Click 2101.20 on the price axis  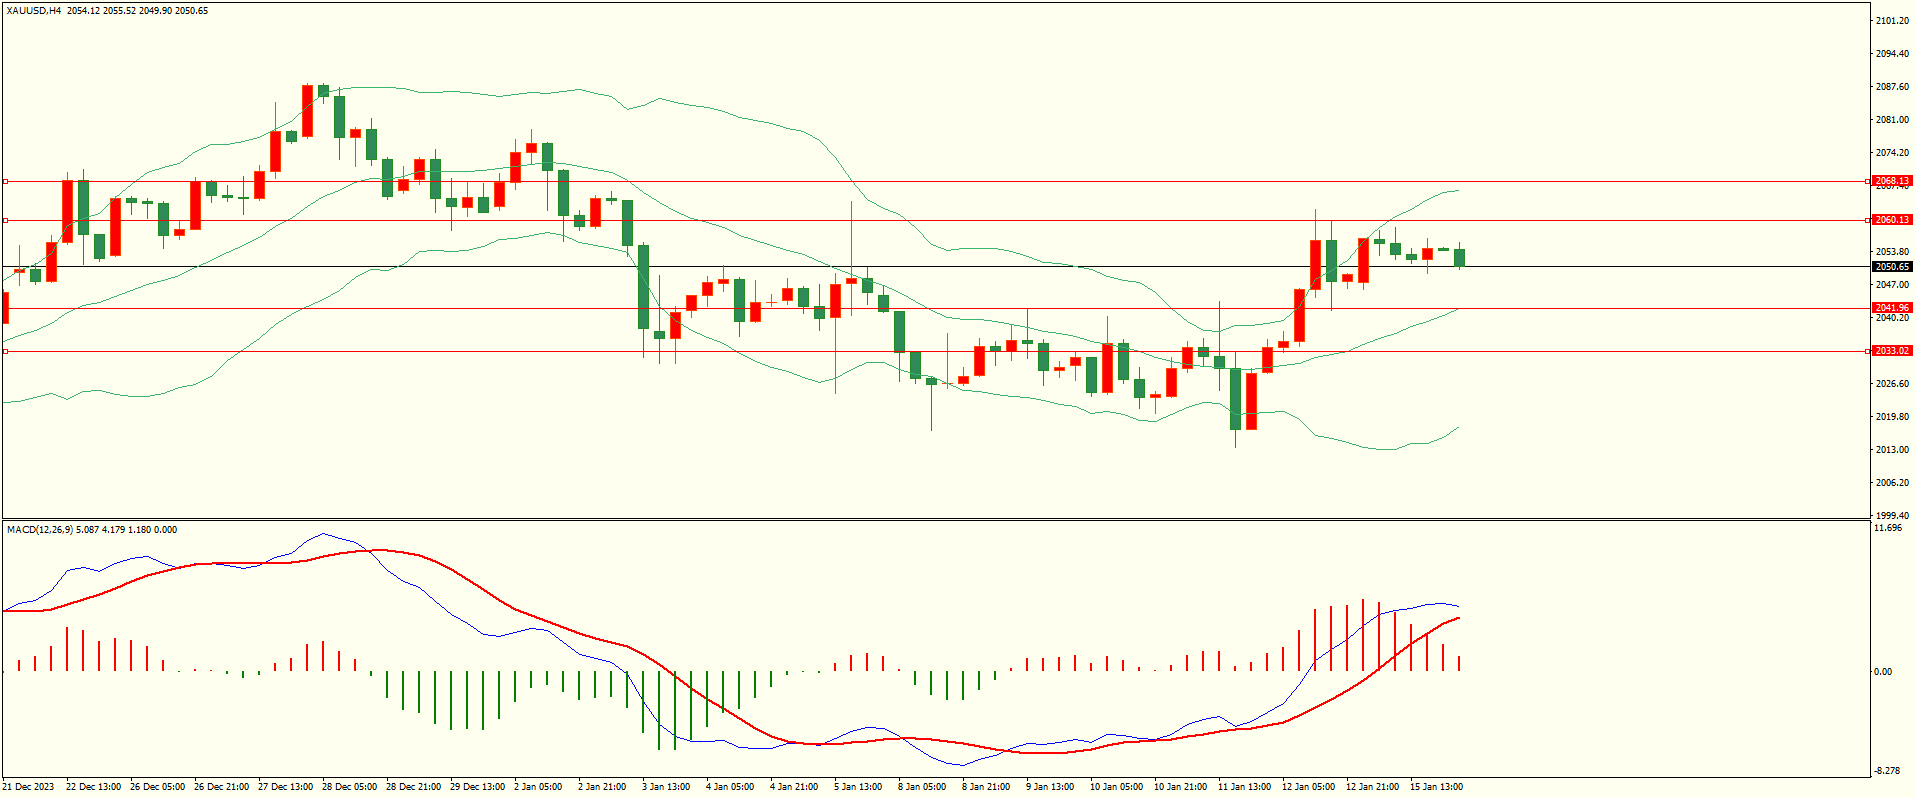pyautogui.click(x=1893, y=21)
